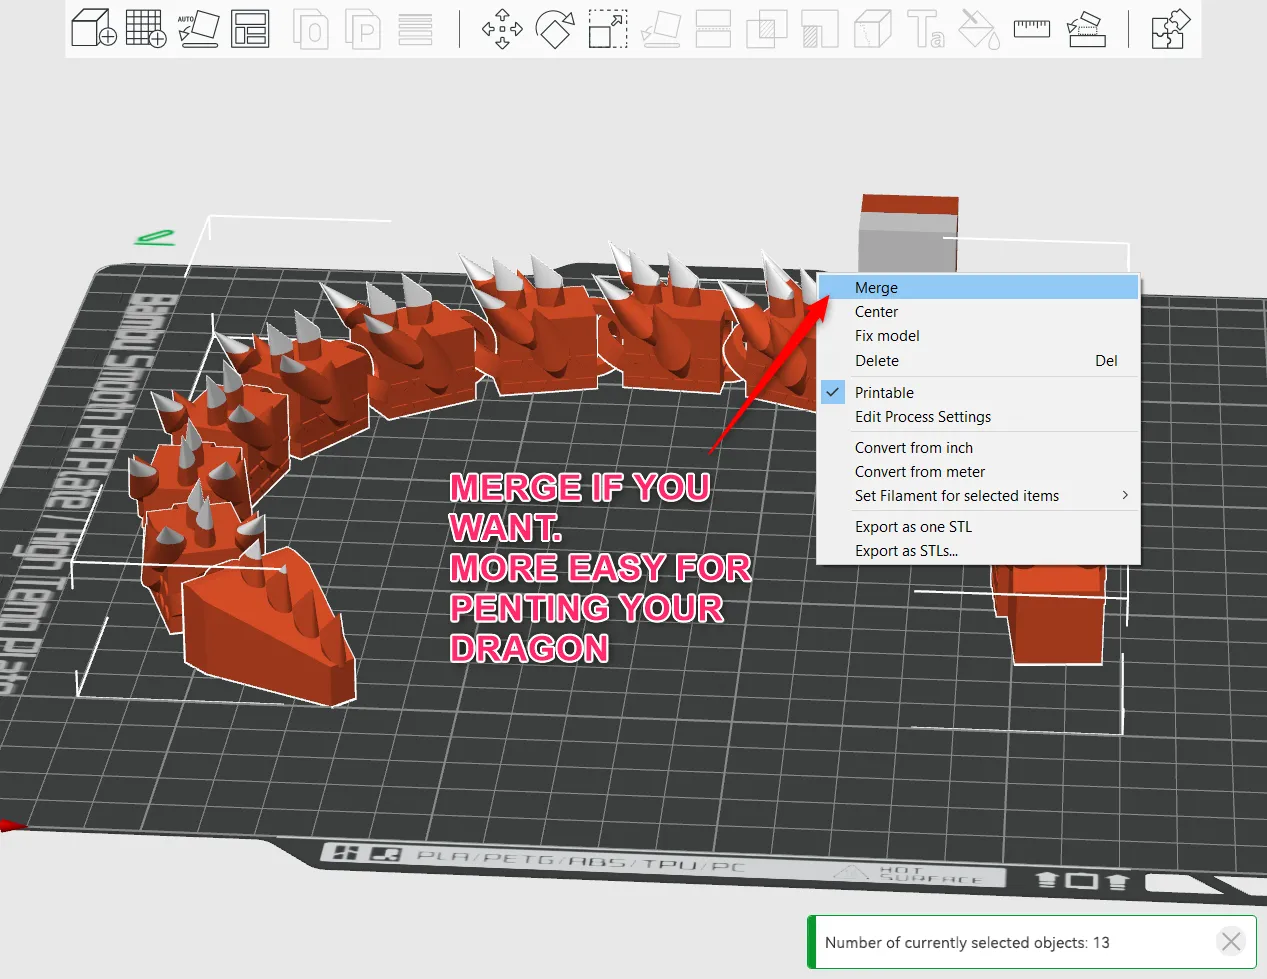1267x979 pixels.
Task: Activate the Rotate tool
Action: pos(554,29)
